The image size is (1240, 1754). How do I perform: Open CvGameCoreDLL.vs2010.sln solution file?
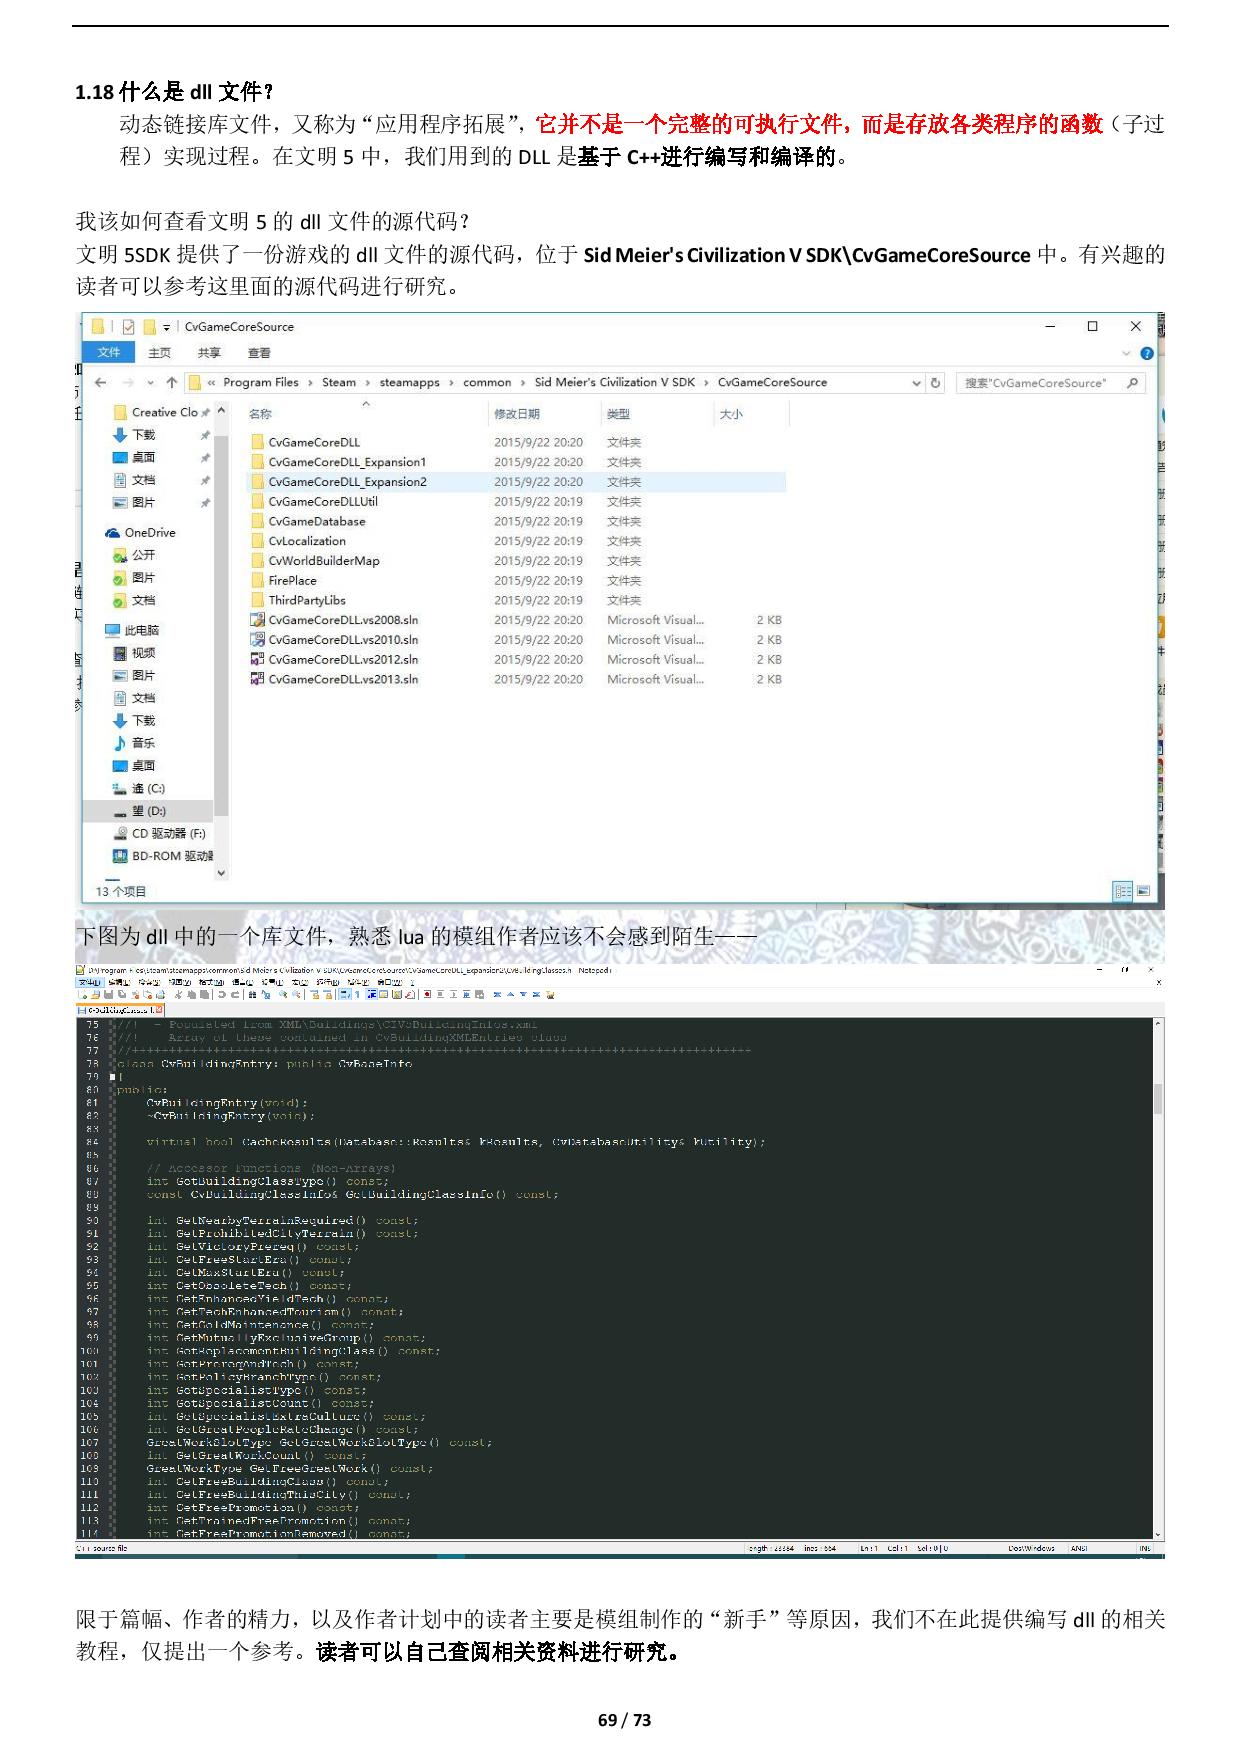pos(343,640)
